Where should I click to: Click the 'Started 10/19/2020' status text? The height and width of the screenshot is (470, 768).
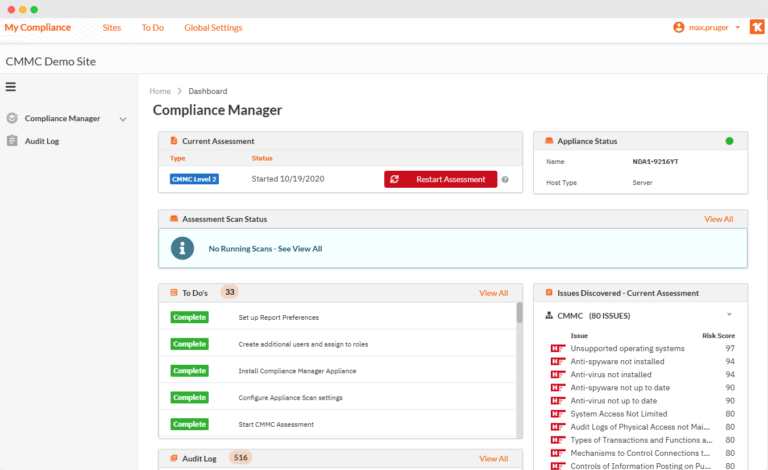coord(288,179)
